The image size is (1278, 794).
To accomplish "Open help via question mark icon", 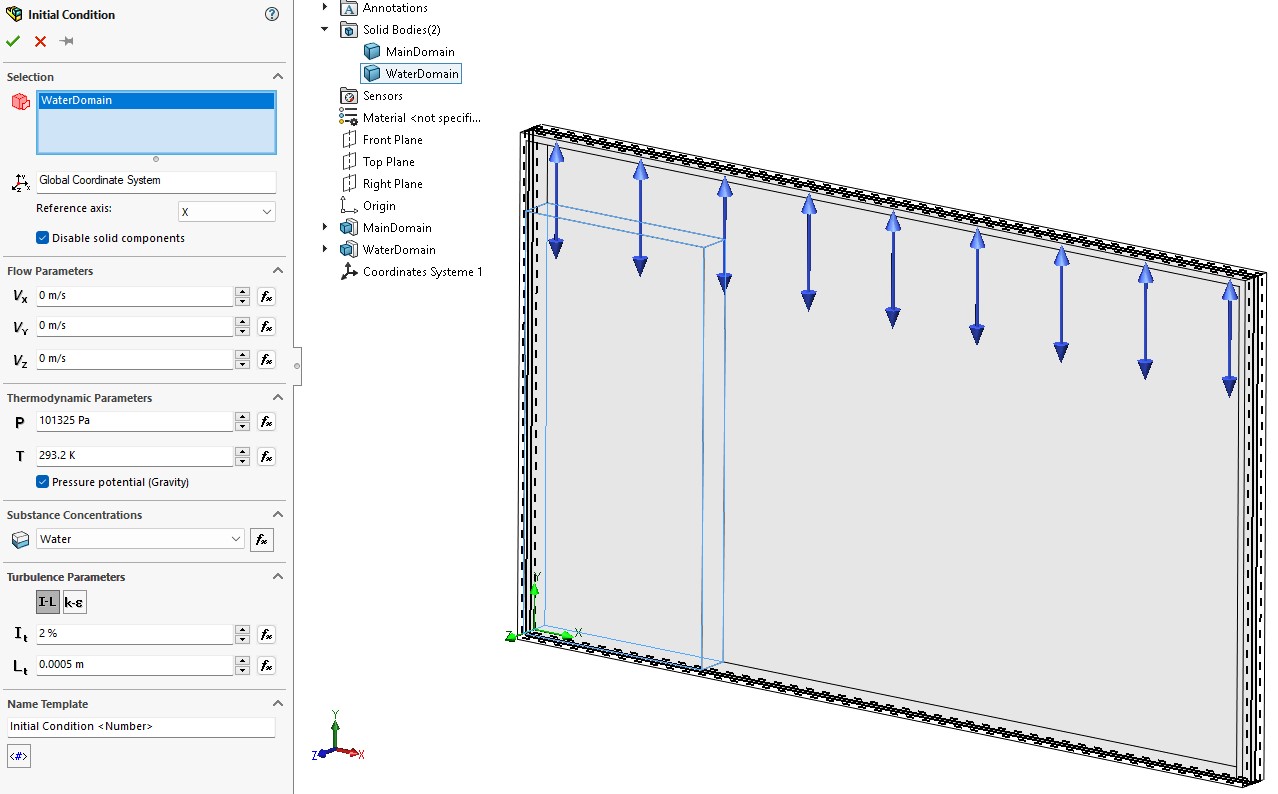I will (272, 14).
